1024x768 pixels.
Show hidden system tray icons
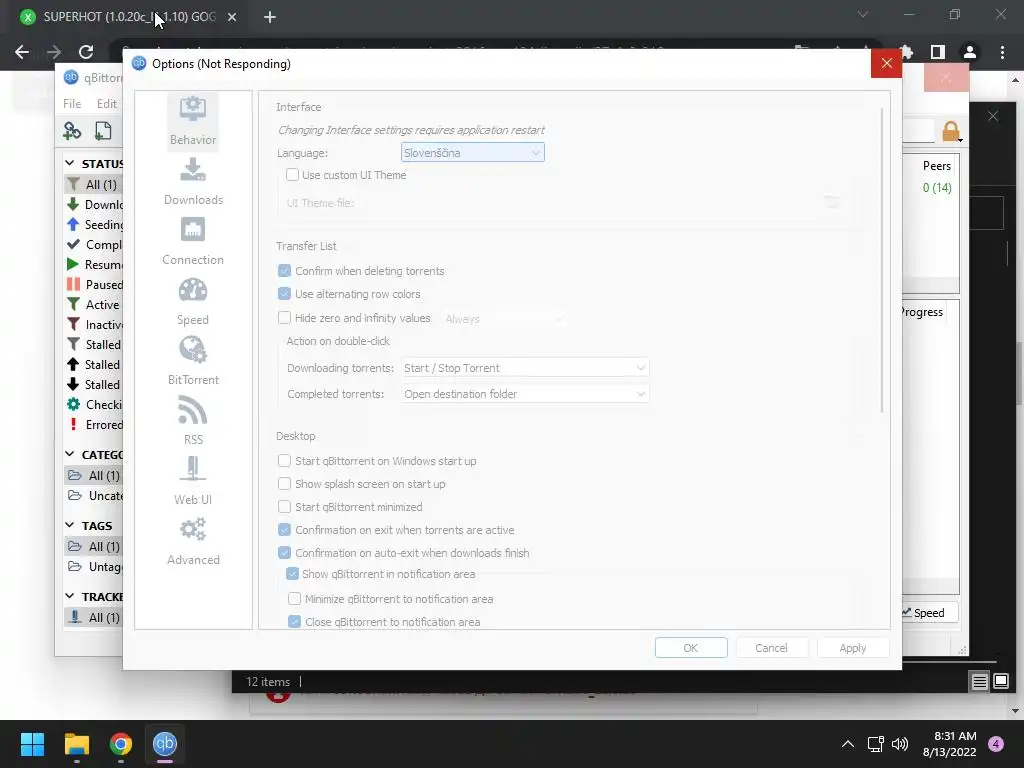point(848,744)
